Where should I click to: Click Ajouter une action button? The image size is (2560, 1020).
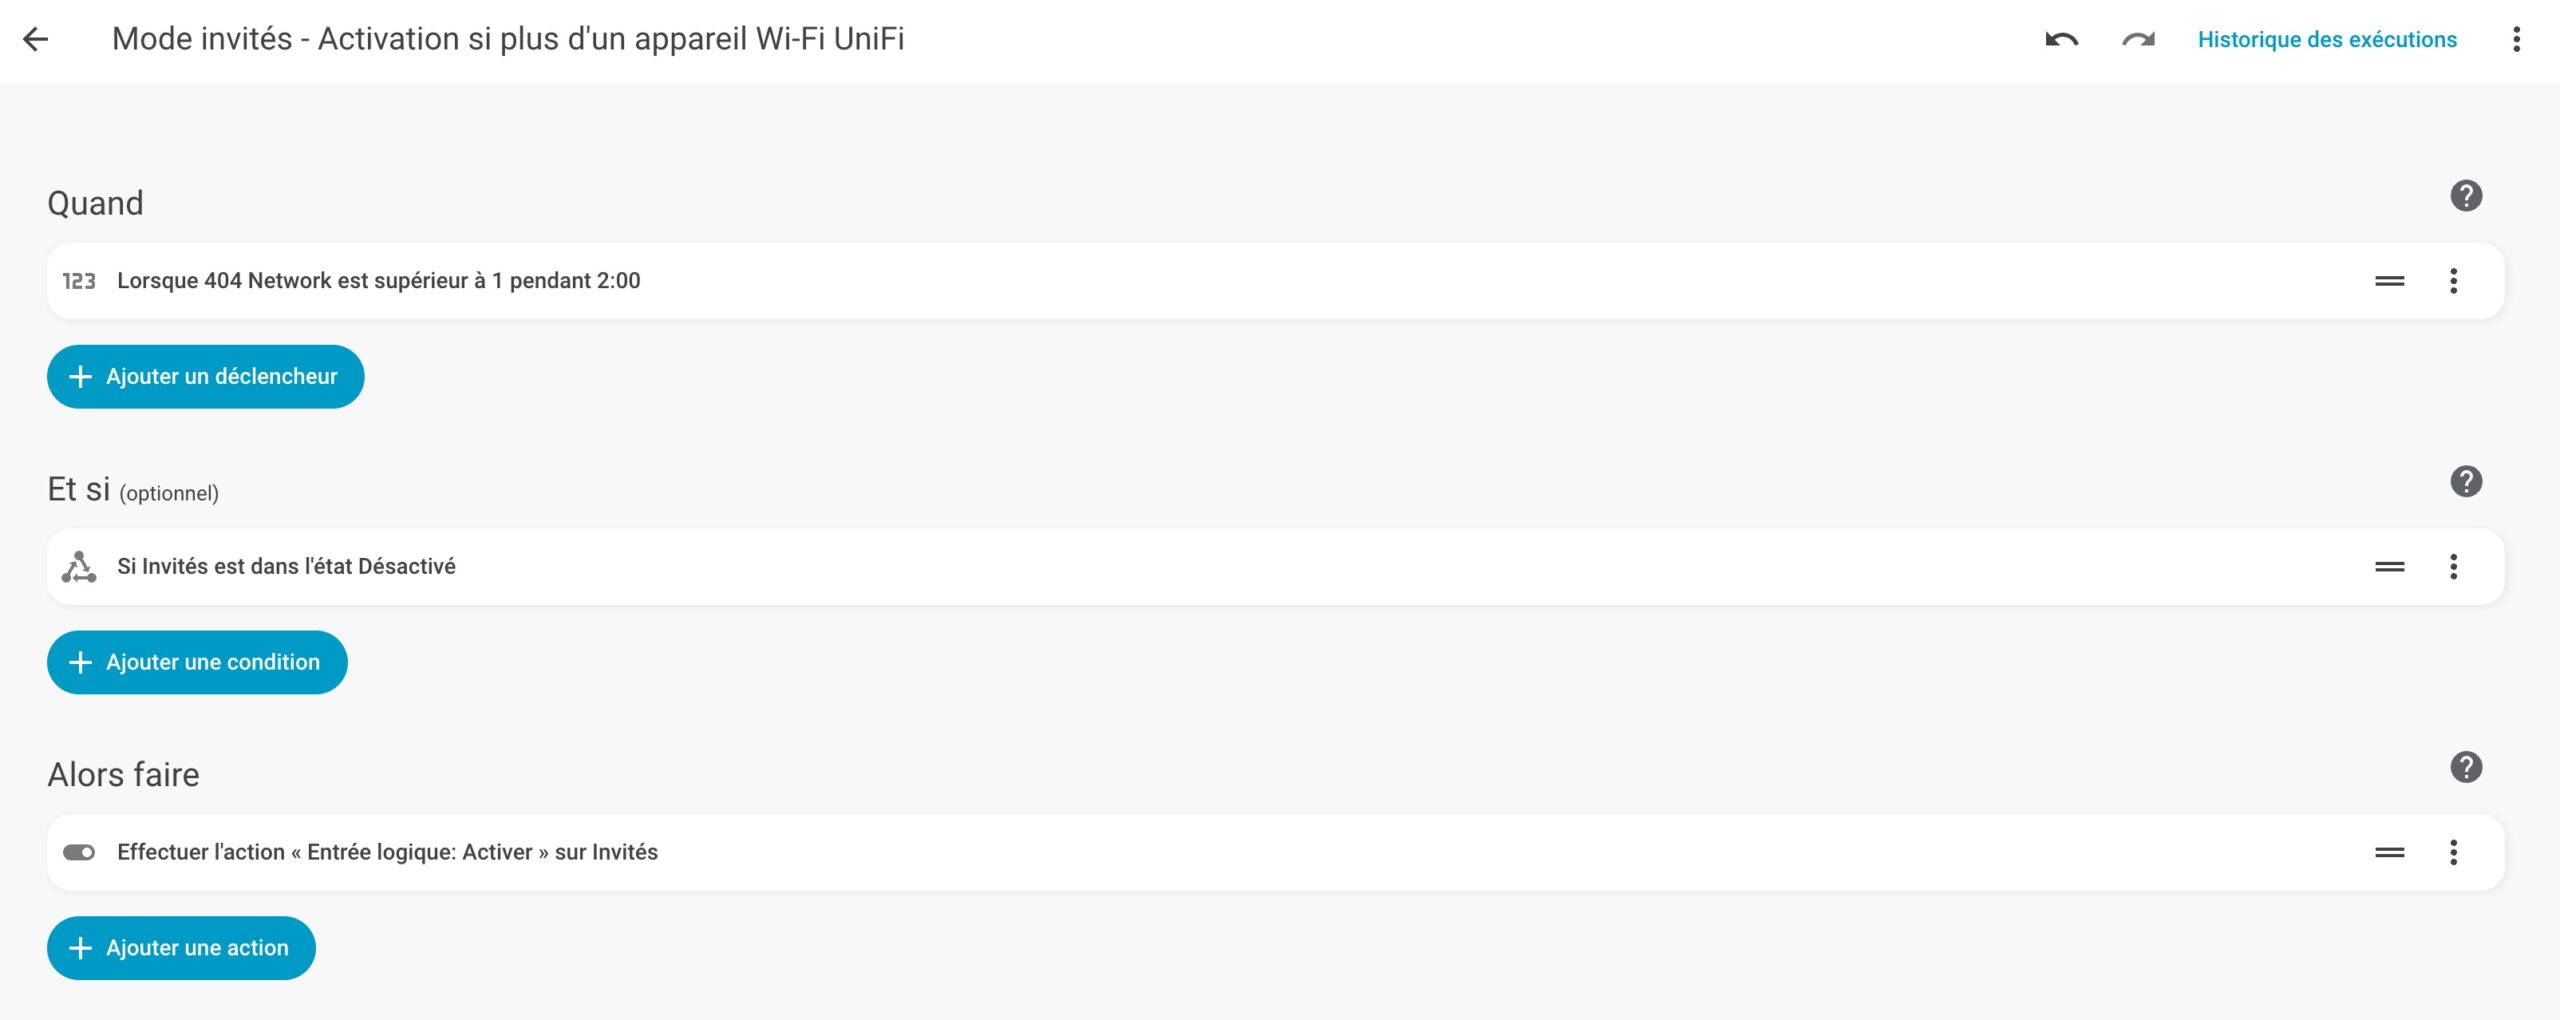coord(181,948)
